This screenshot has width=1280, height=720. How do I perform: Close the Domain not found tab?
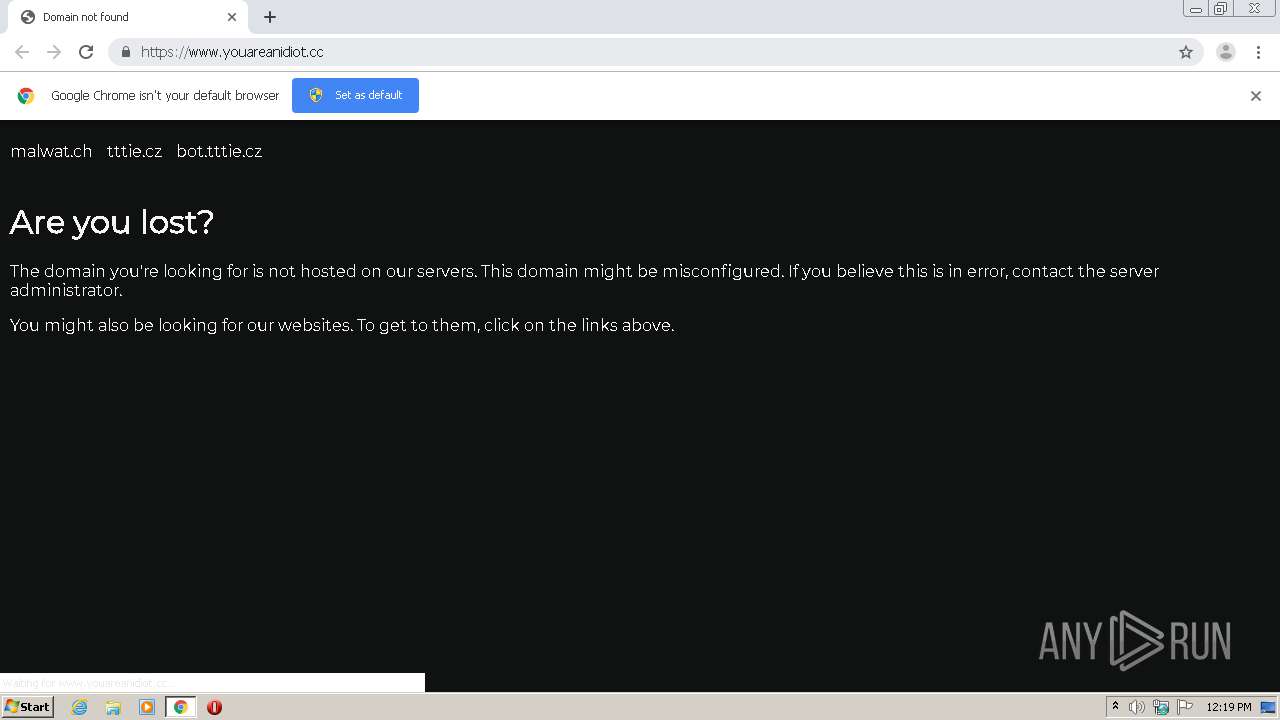click(x=232, y=17)
